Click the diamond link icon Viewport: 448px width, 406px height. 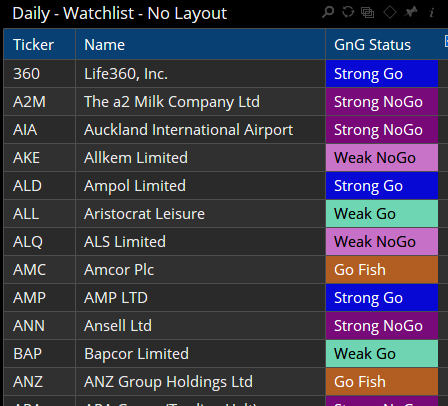[390, 12]
